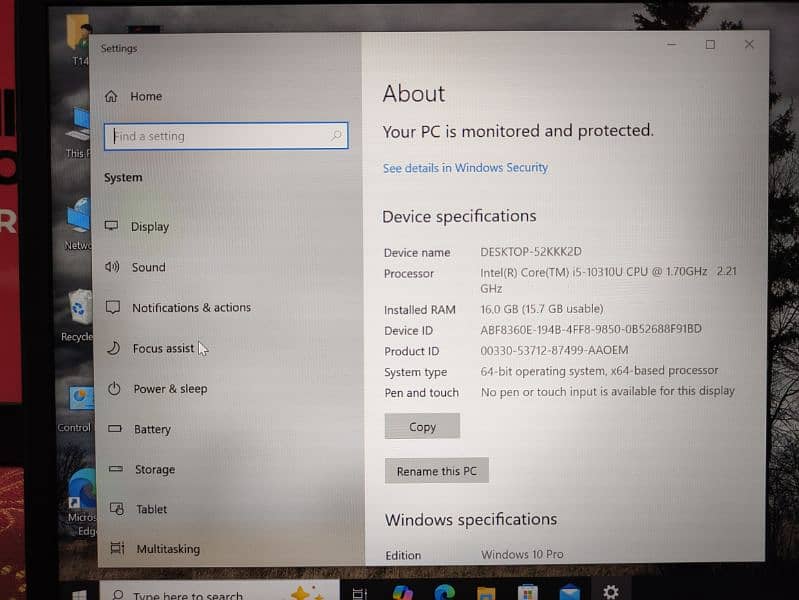Click the Tablet icon in sidebar

click(x=117, y=508)
